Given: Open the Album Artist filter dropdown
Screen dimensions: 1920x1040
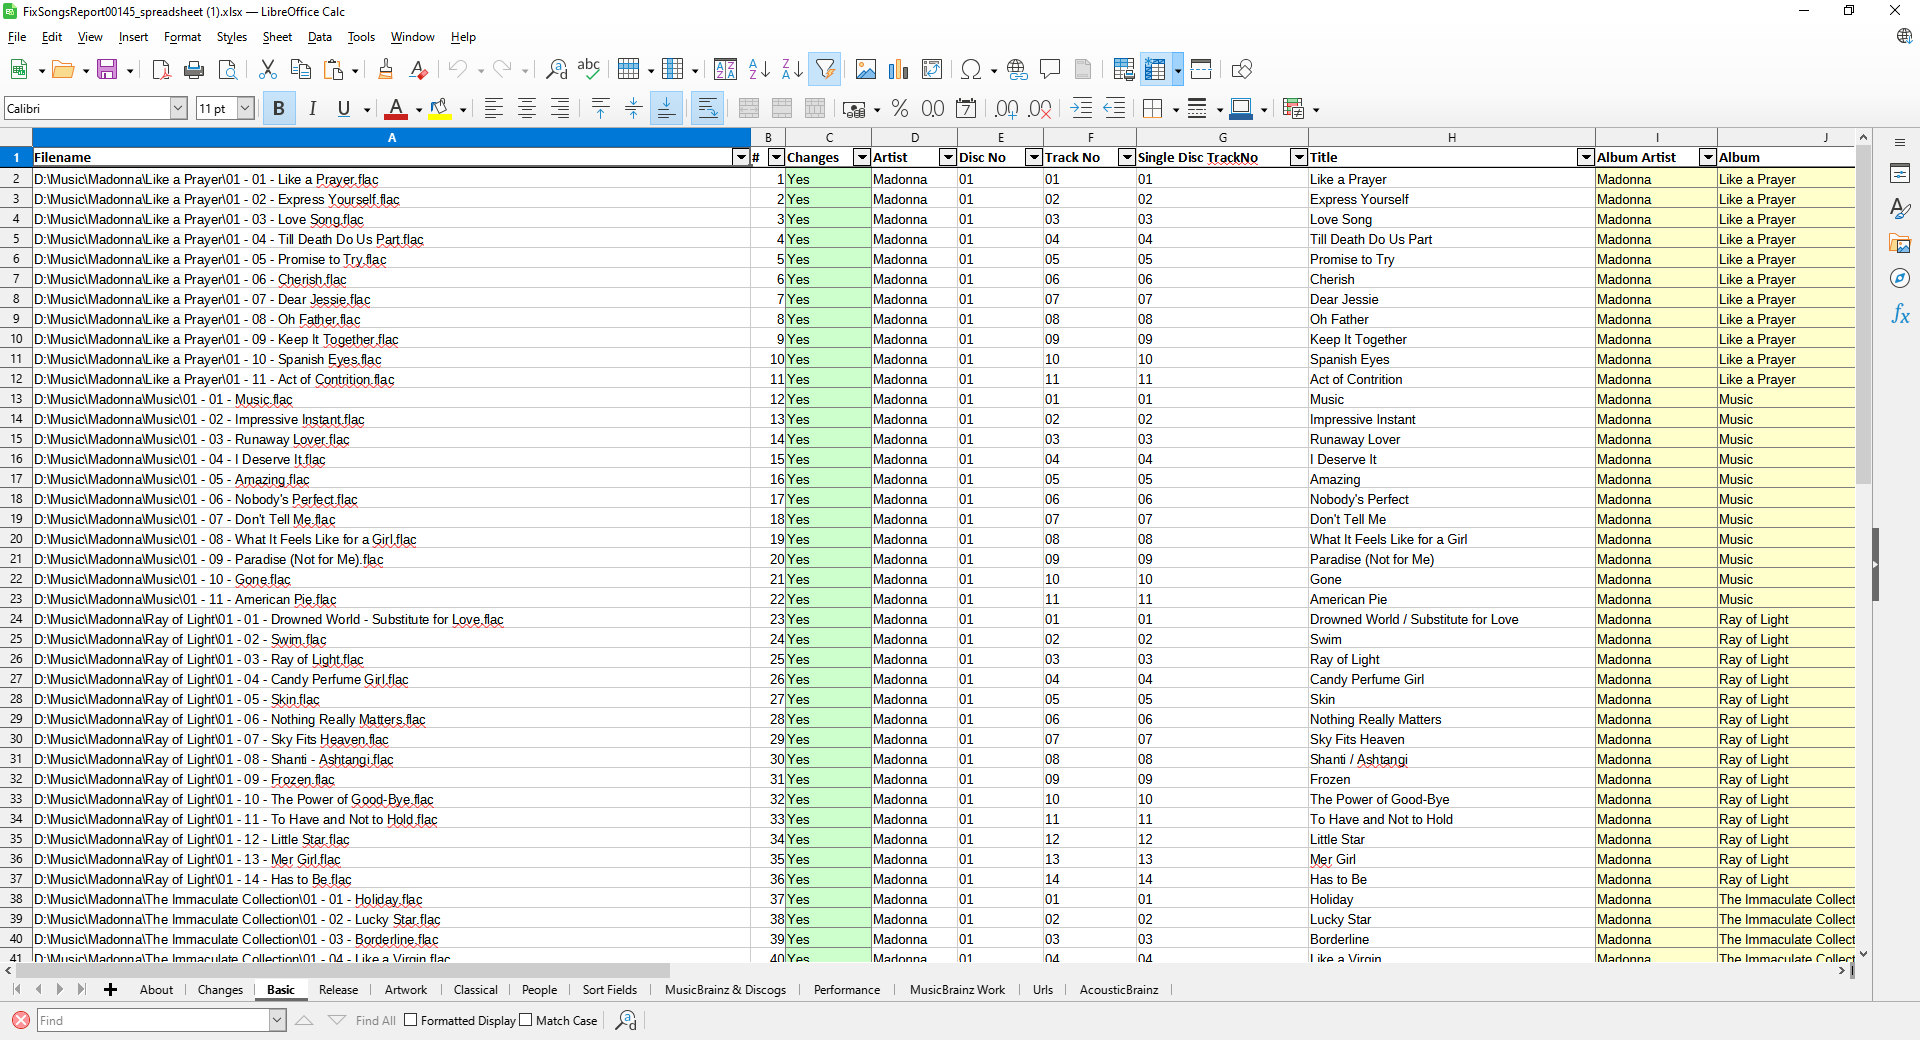Looking at the screenshot, I should coord(1708,157).
